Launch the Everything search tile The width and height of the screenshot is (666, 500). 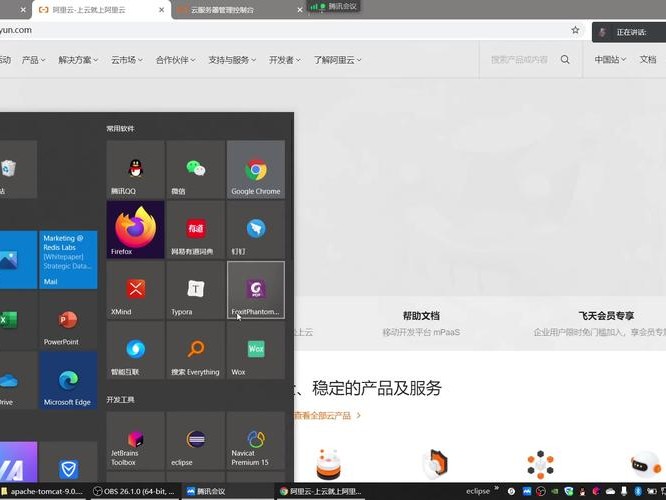pos(196,350)
